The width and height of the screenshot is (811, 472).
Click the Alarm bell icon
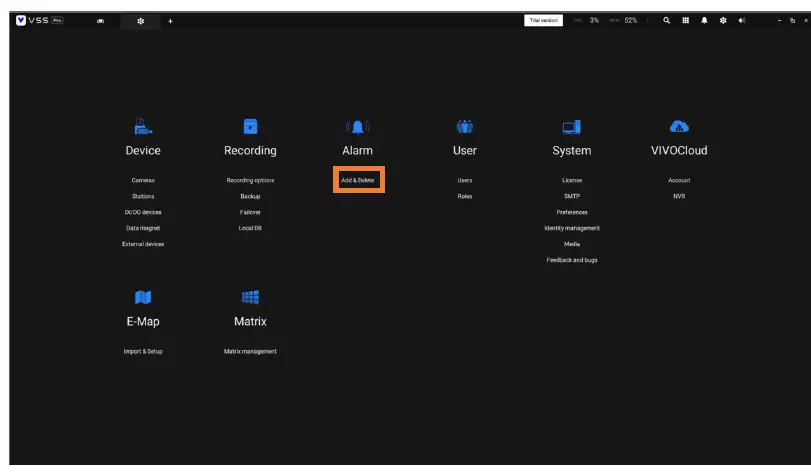pyautogui.click(x=357, y=126)
